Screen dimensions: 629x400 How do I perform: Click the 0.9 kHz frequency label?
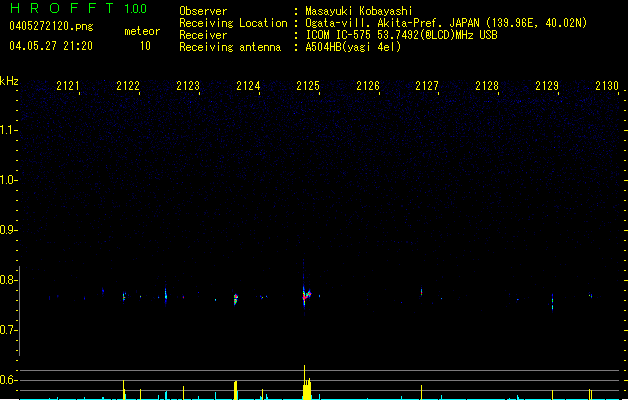click(x=8, y=230)
